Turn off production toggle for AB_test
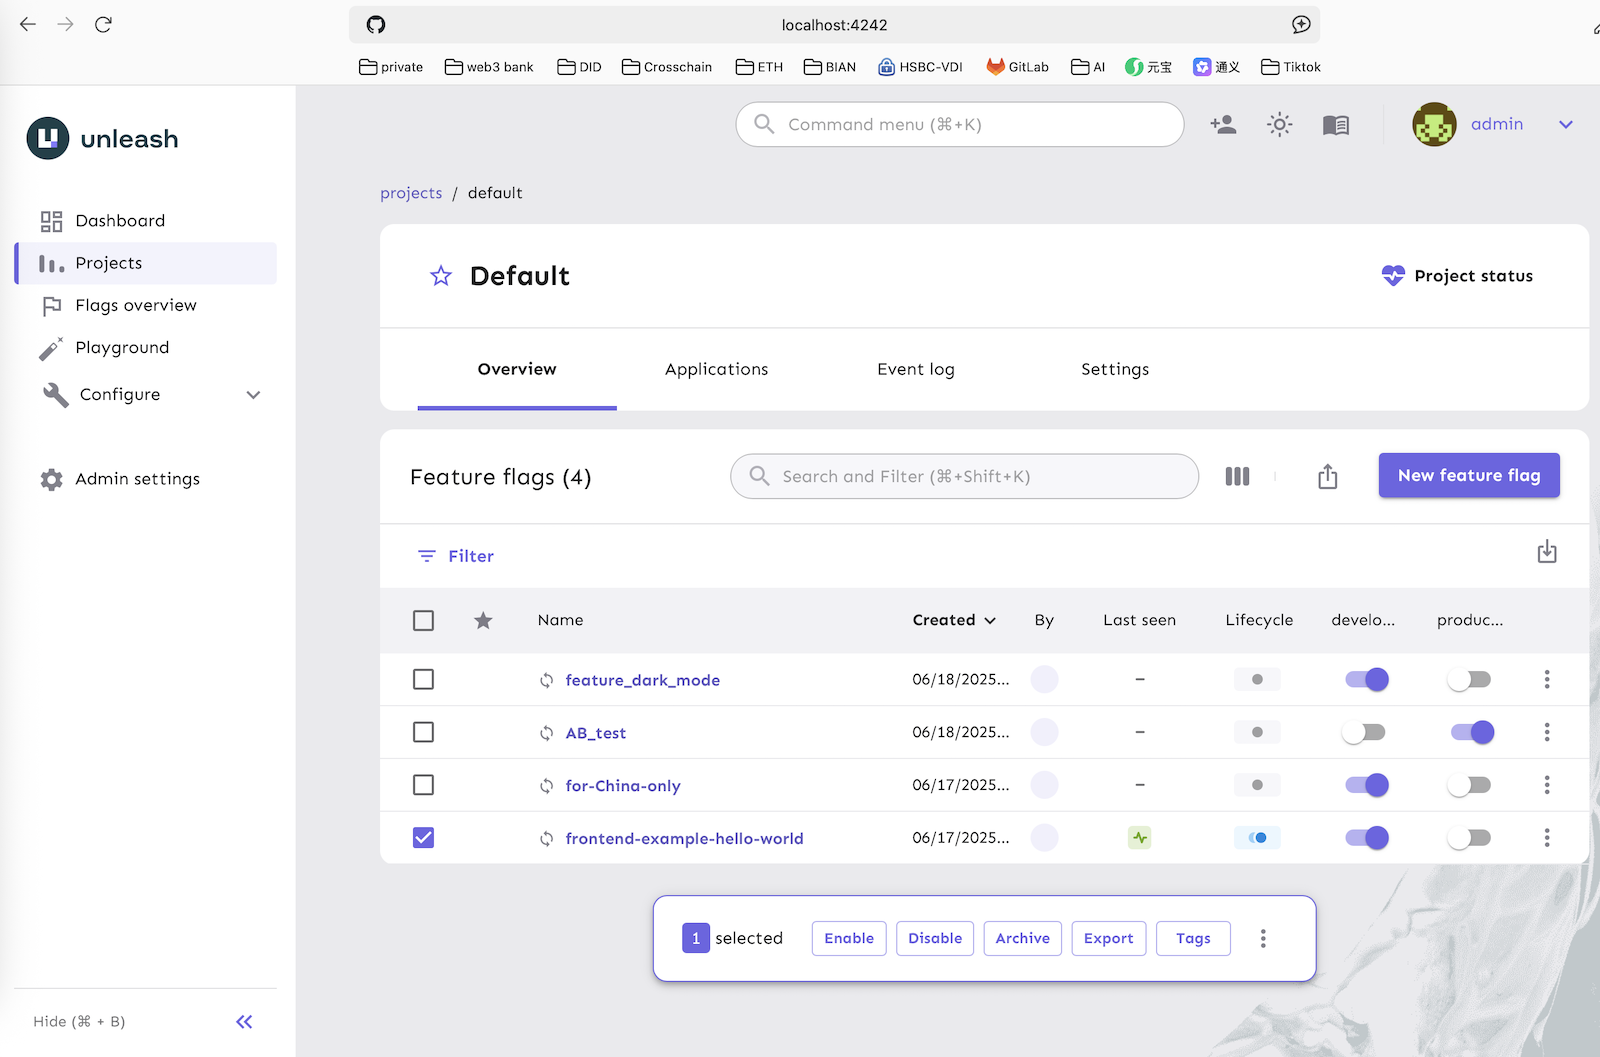The width and height of the screenshot is (1600, 1057). (1472, 732)
